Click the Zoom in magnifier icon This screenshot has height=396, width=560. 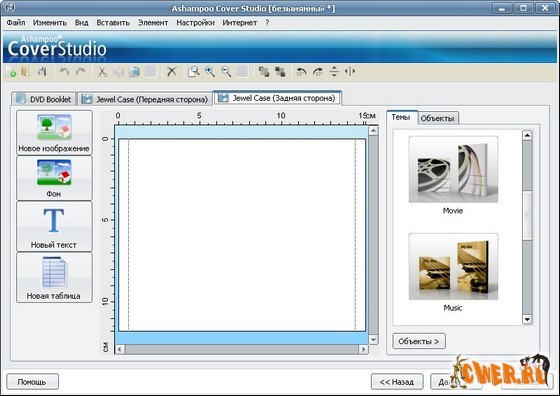click(x=210, y=72)
